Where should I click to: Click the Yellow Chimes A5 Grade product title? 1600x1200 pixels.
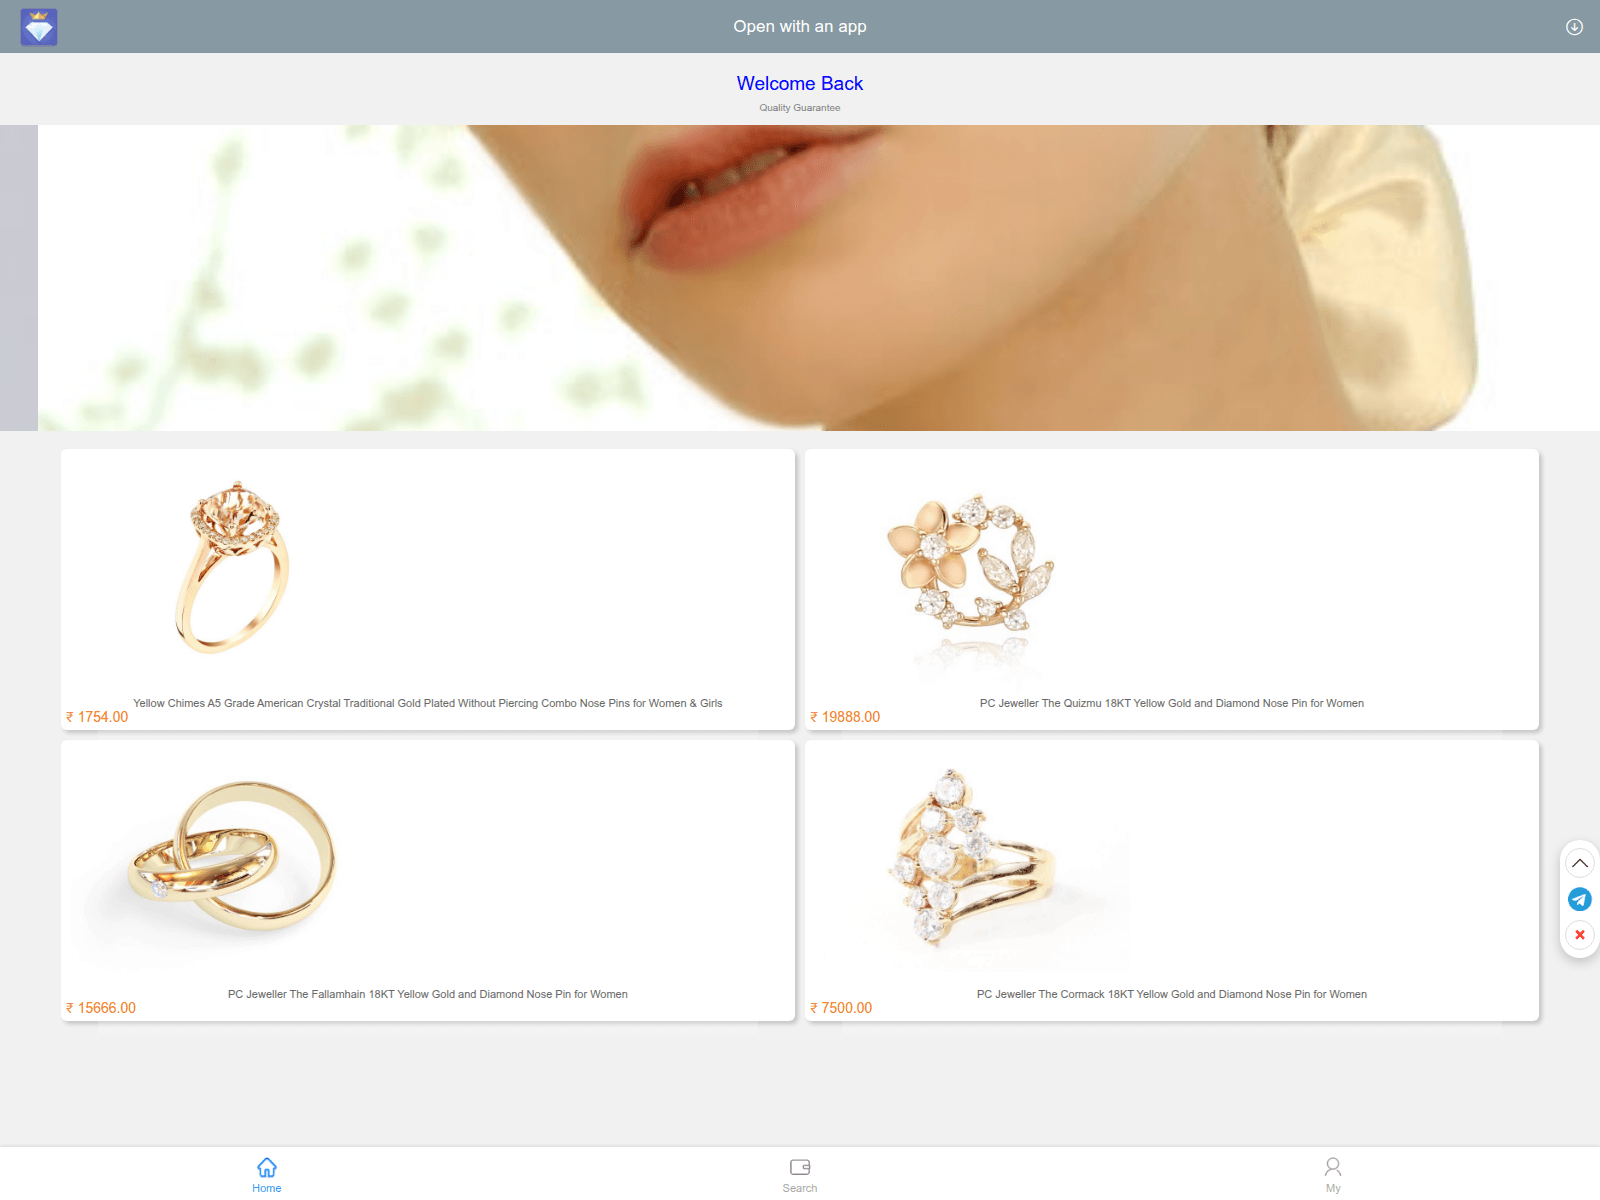pos(428,703)
